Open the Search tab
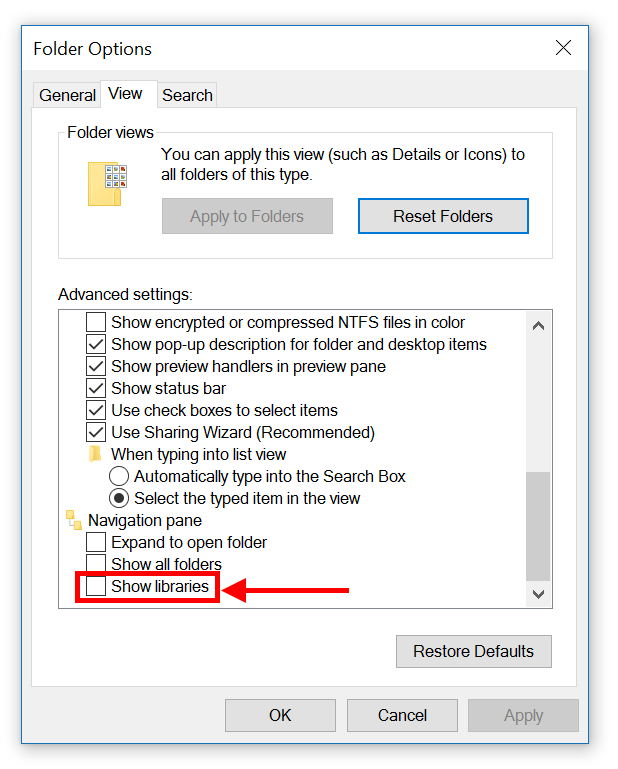This screenshot has height=769, width=618. coord(187,95)
